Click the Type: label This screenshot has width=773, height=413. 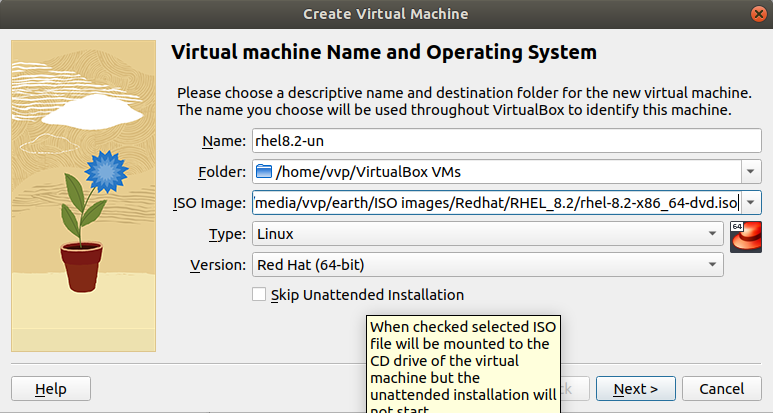(227, 234)
